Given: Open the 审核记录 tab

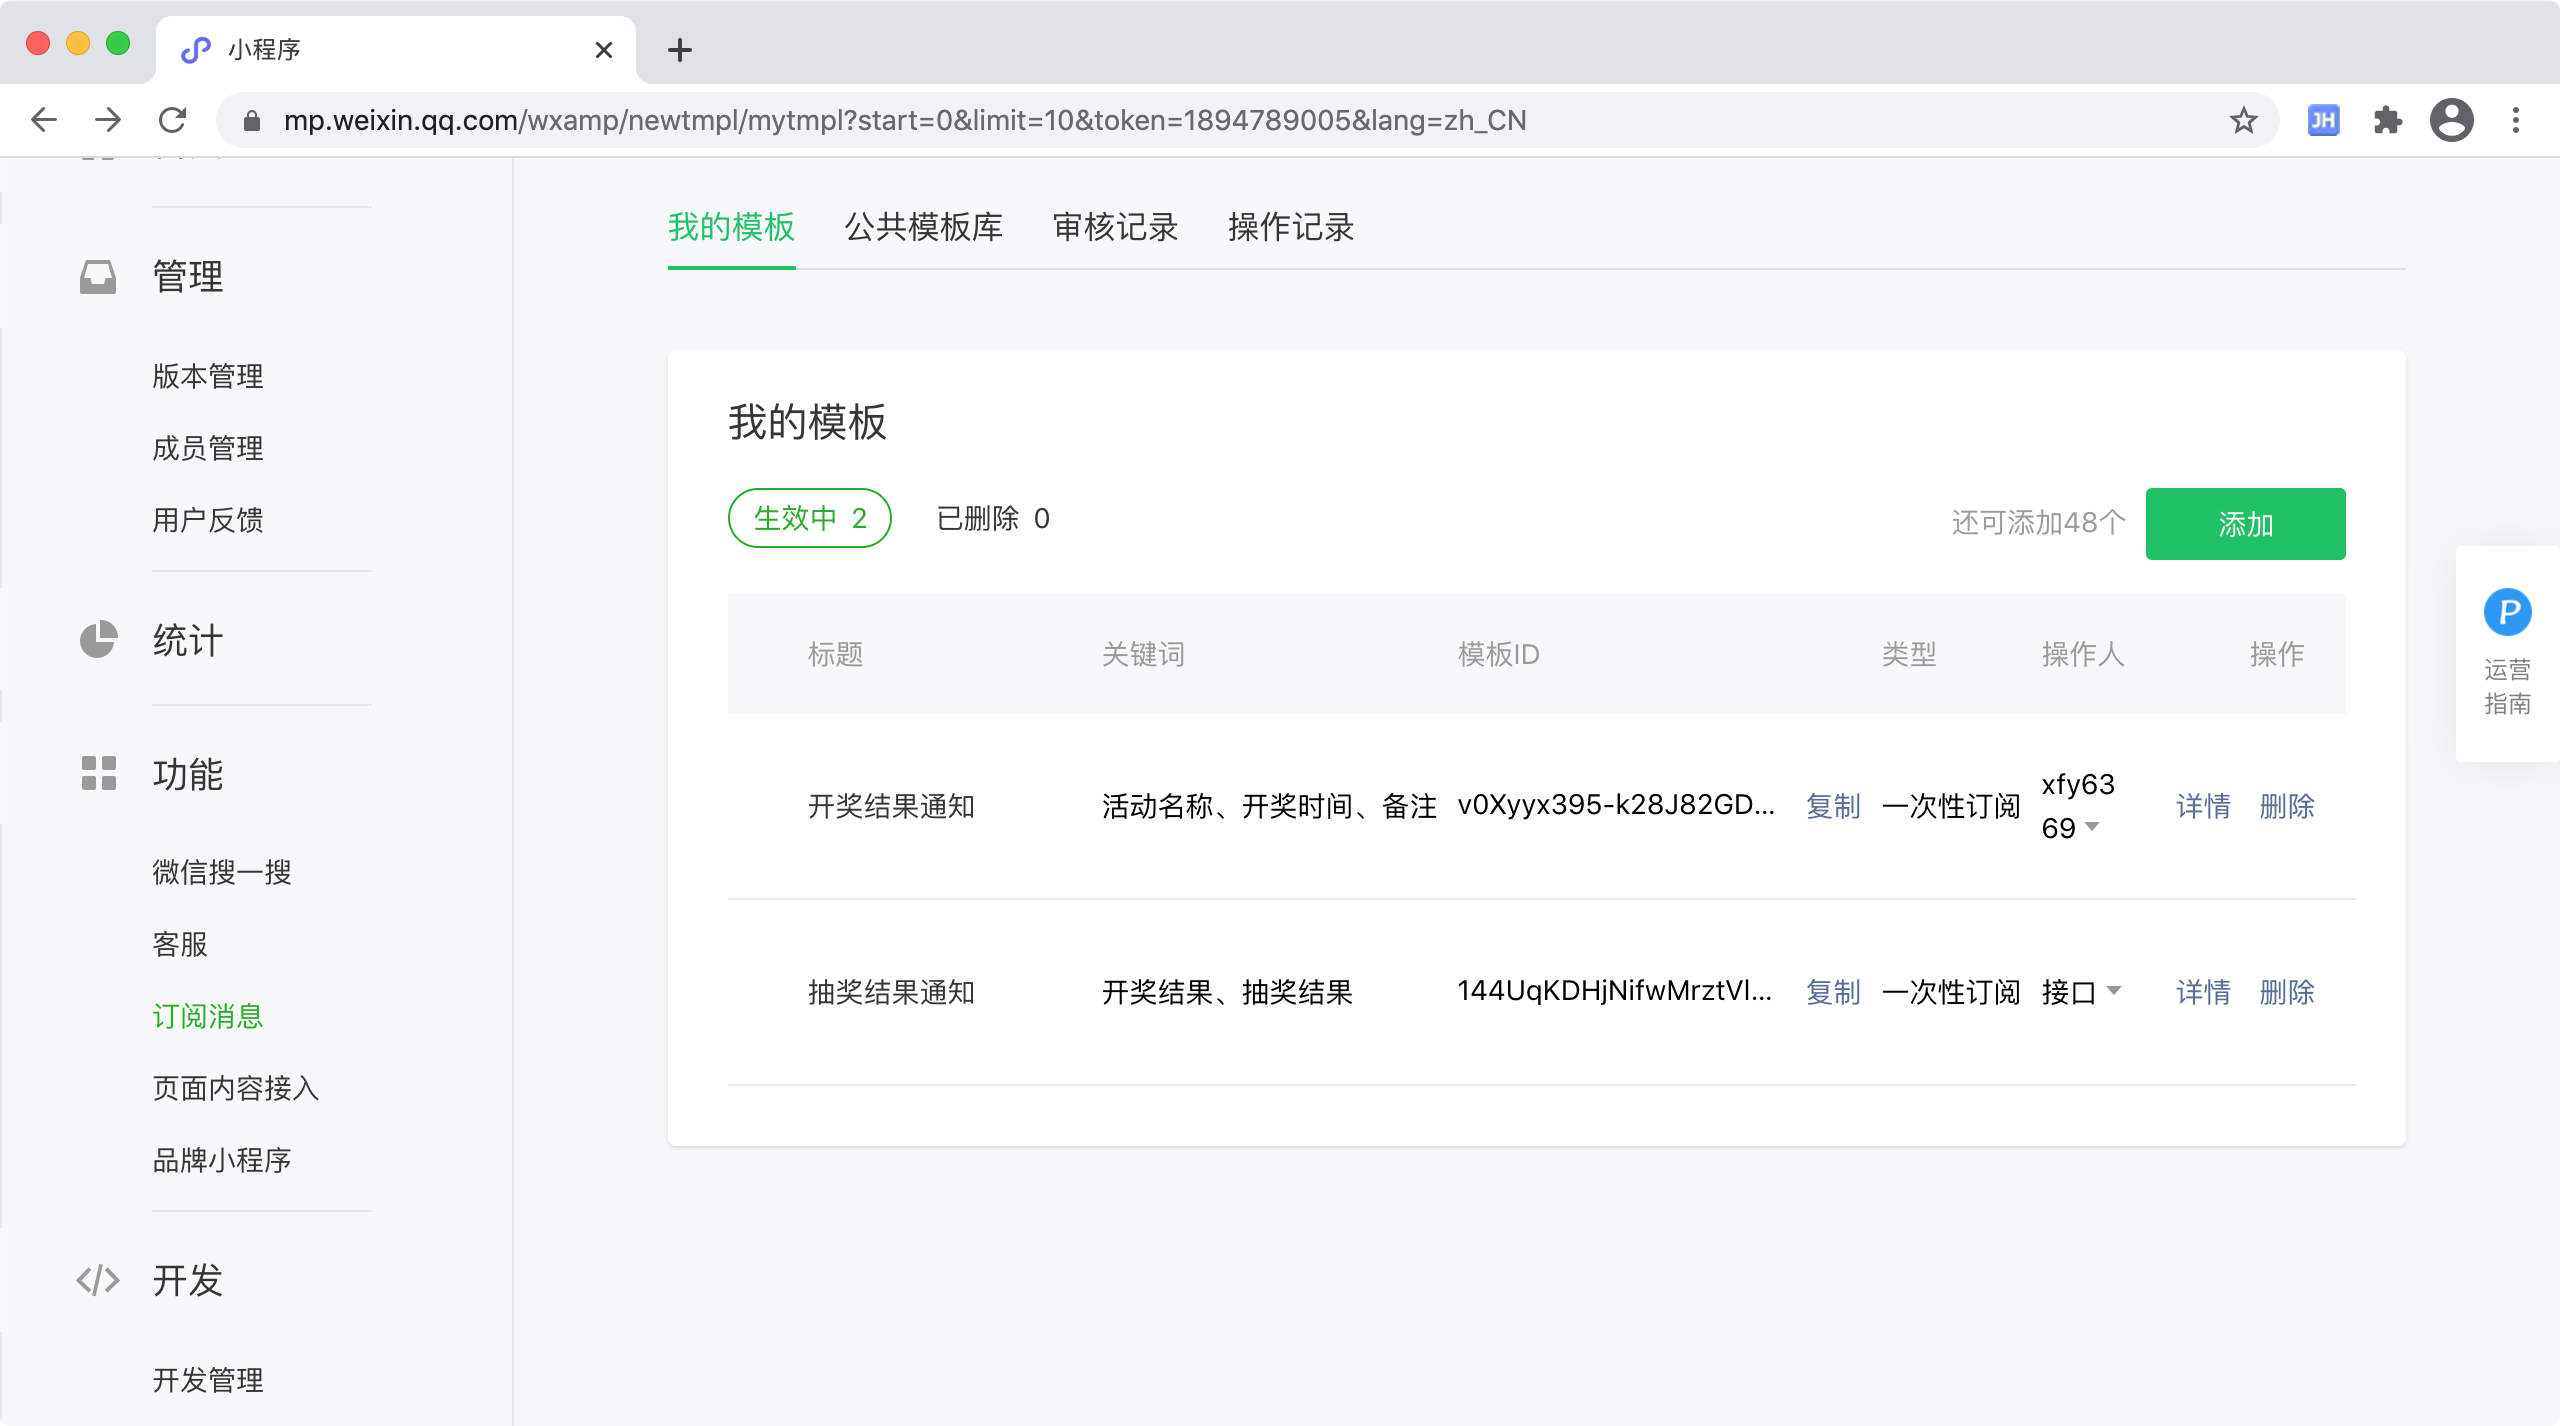Looking at the screenshot, I should tap(1115, 227).
